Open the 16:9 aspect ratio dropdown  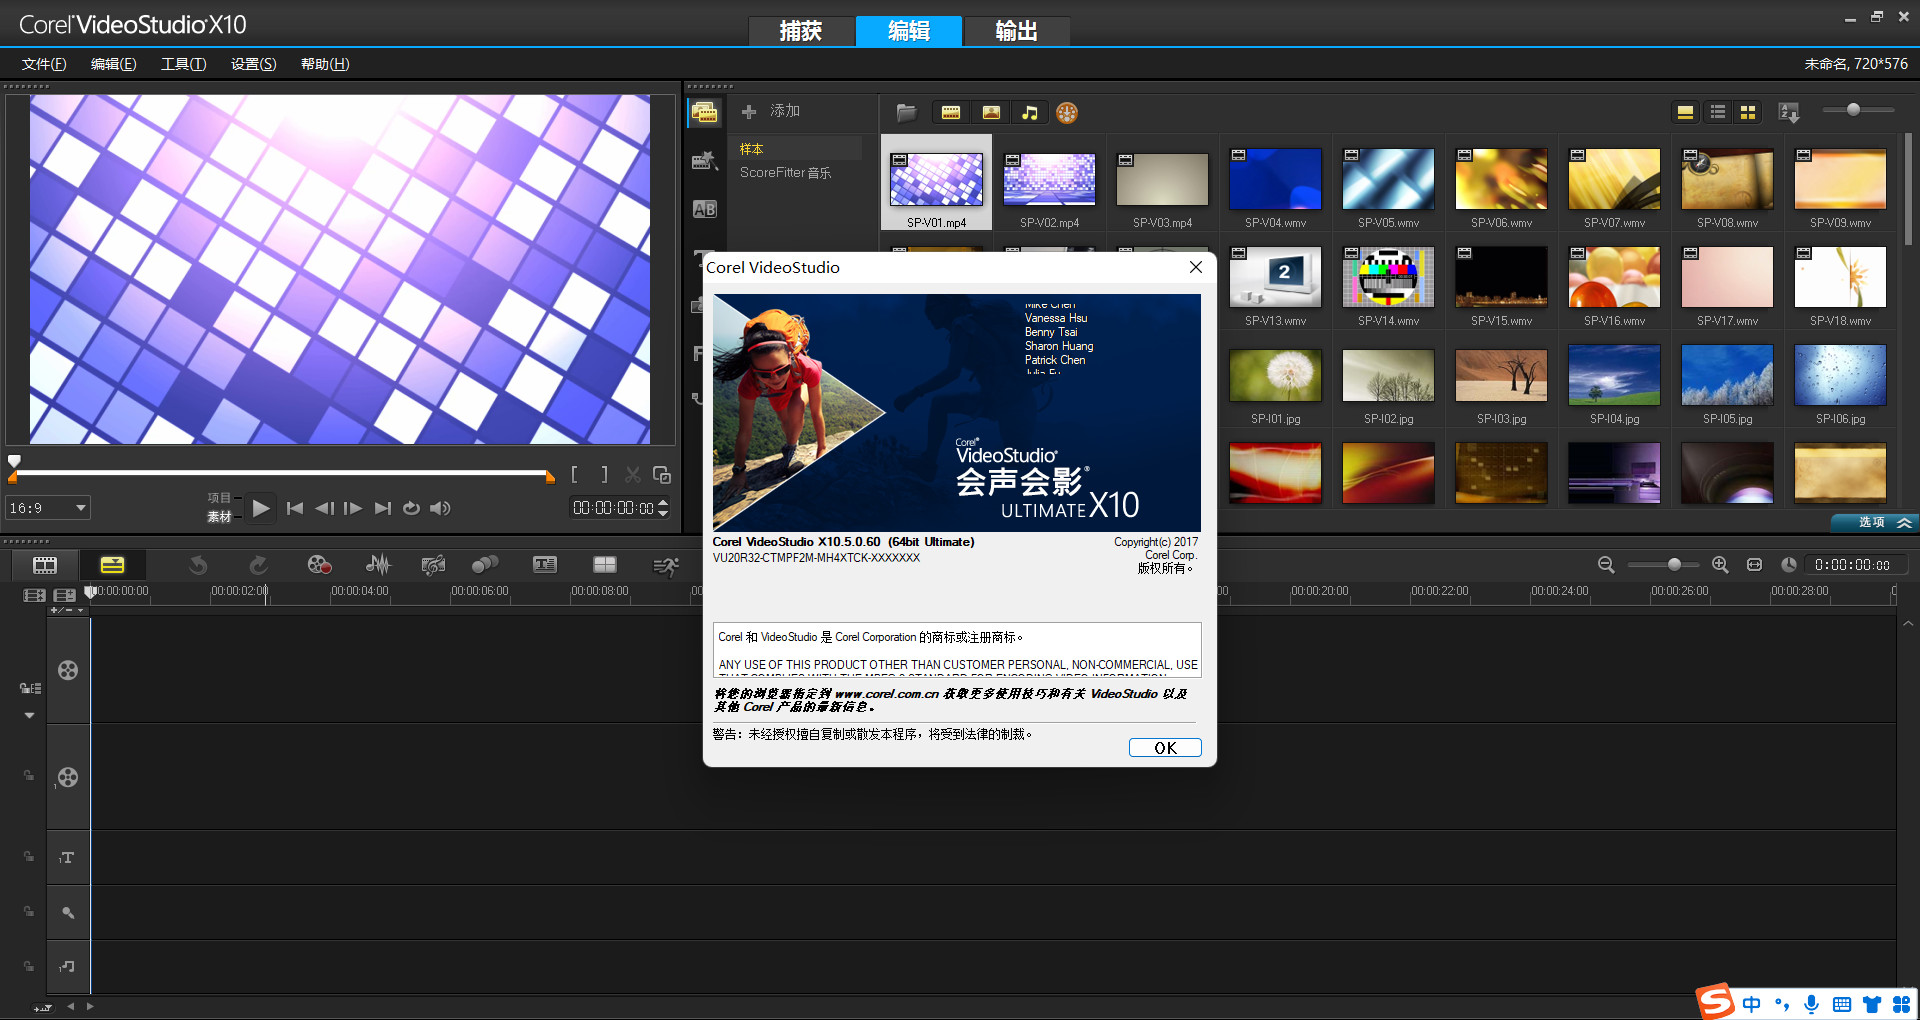48,508
